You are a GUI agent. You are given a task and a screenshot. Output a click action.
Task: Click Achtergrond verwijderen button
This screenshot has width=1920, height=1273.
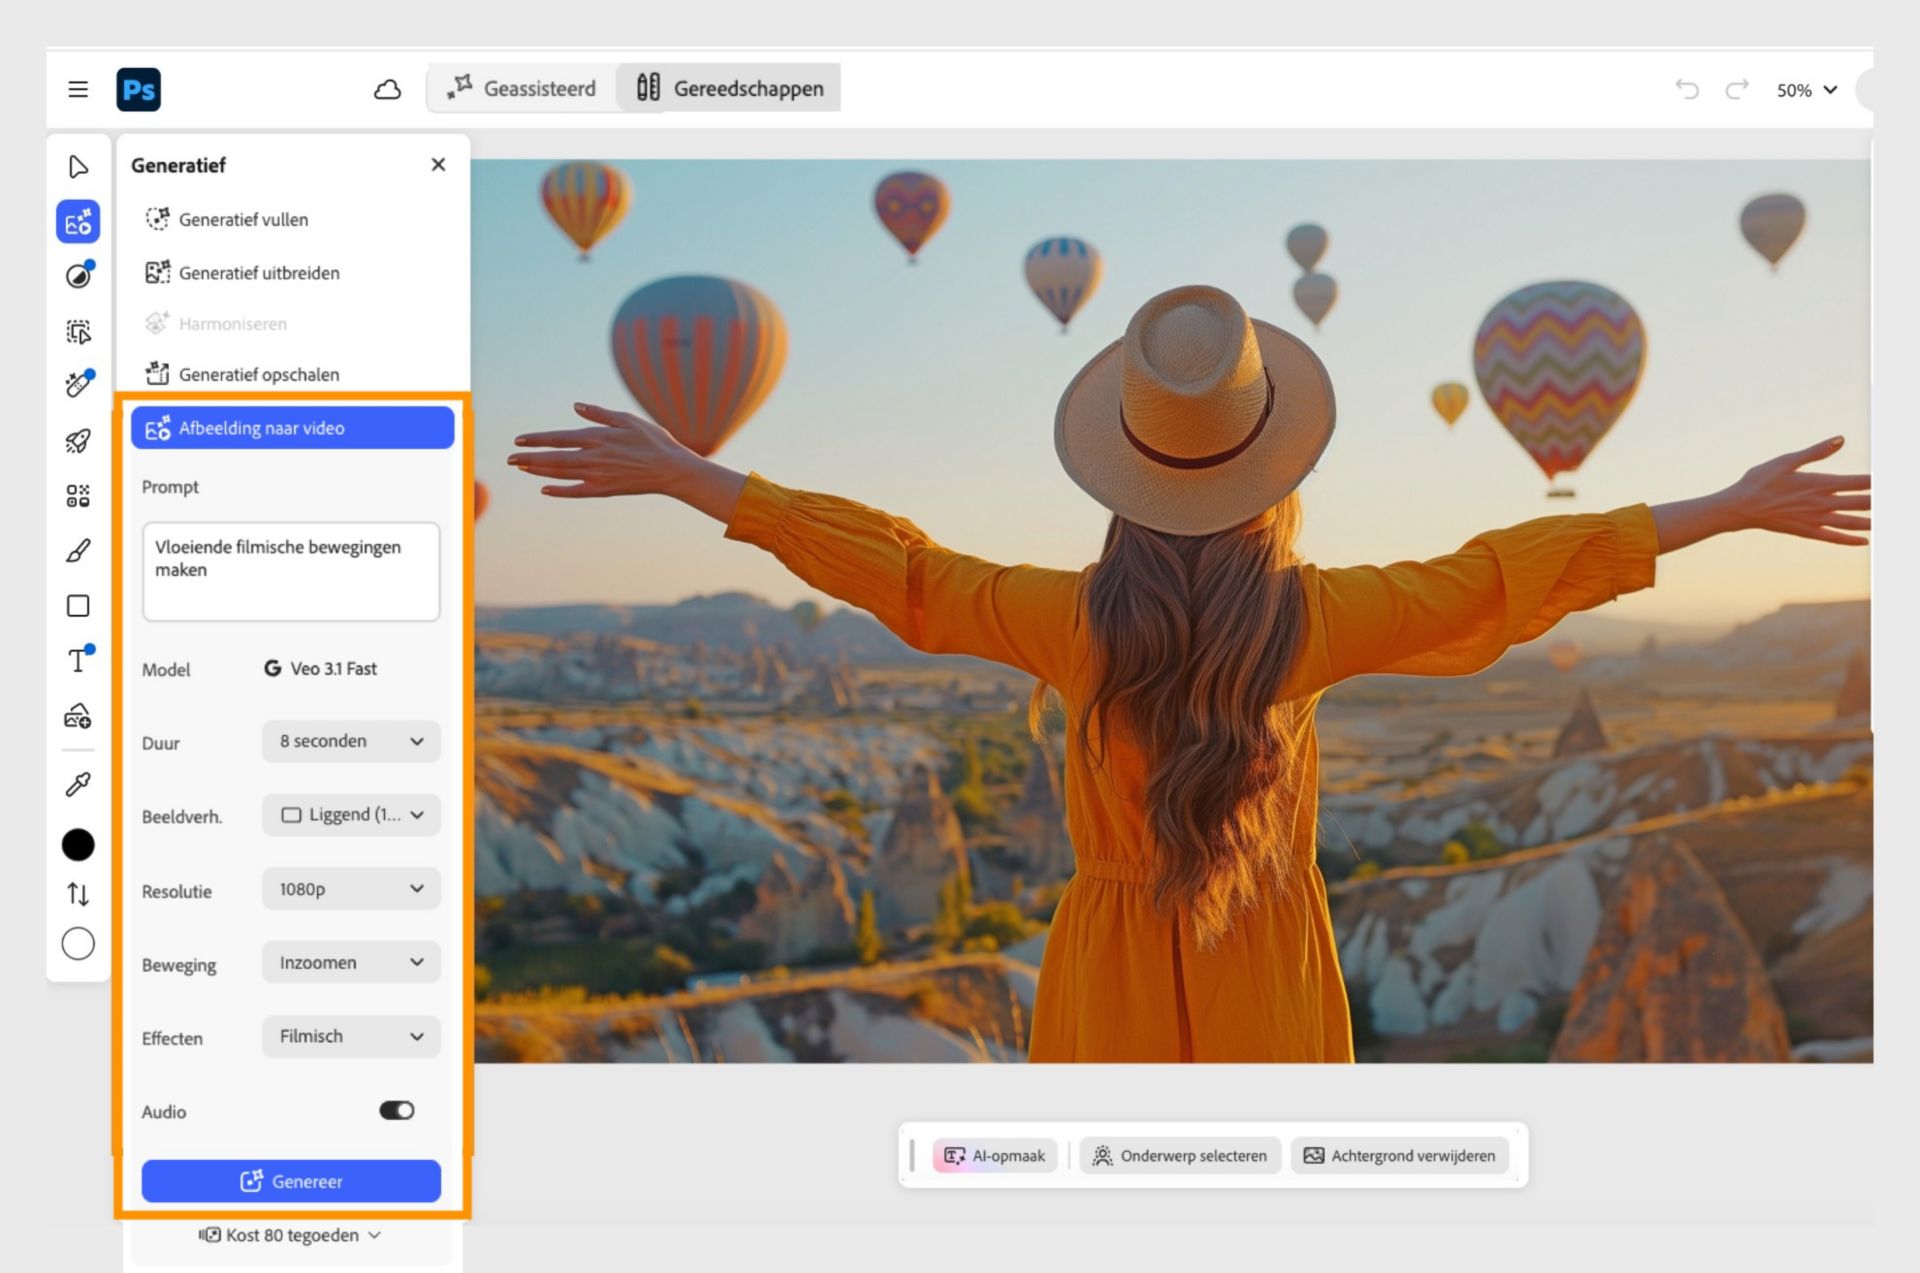click(1399, 1156)
